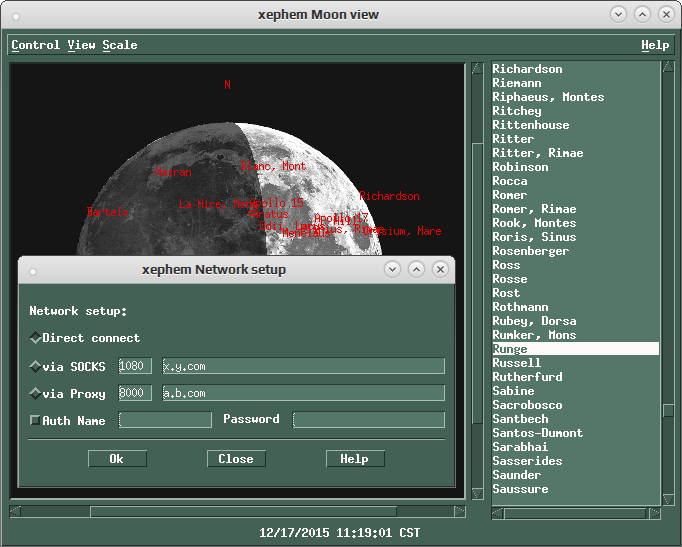Select Rocca in the feature list
This screenshot has height=547, width=682.
[x=575, y=181]
